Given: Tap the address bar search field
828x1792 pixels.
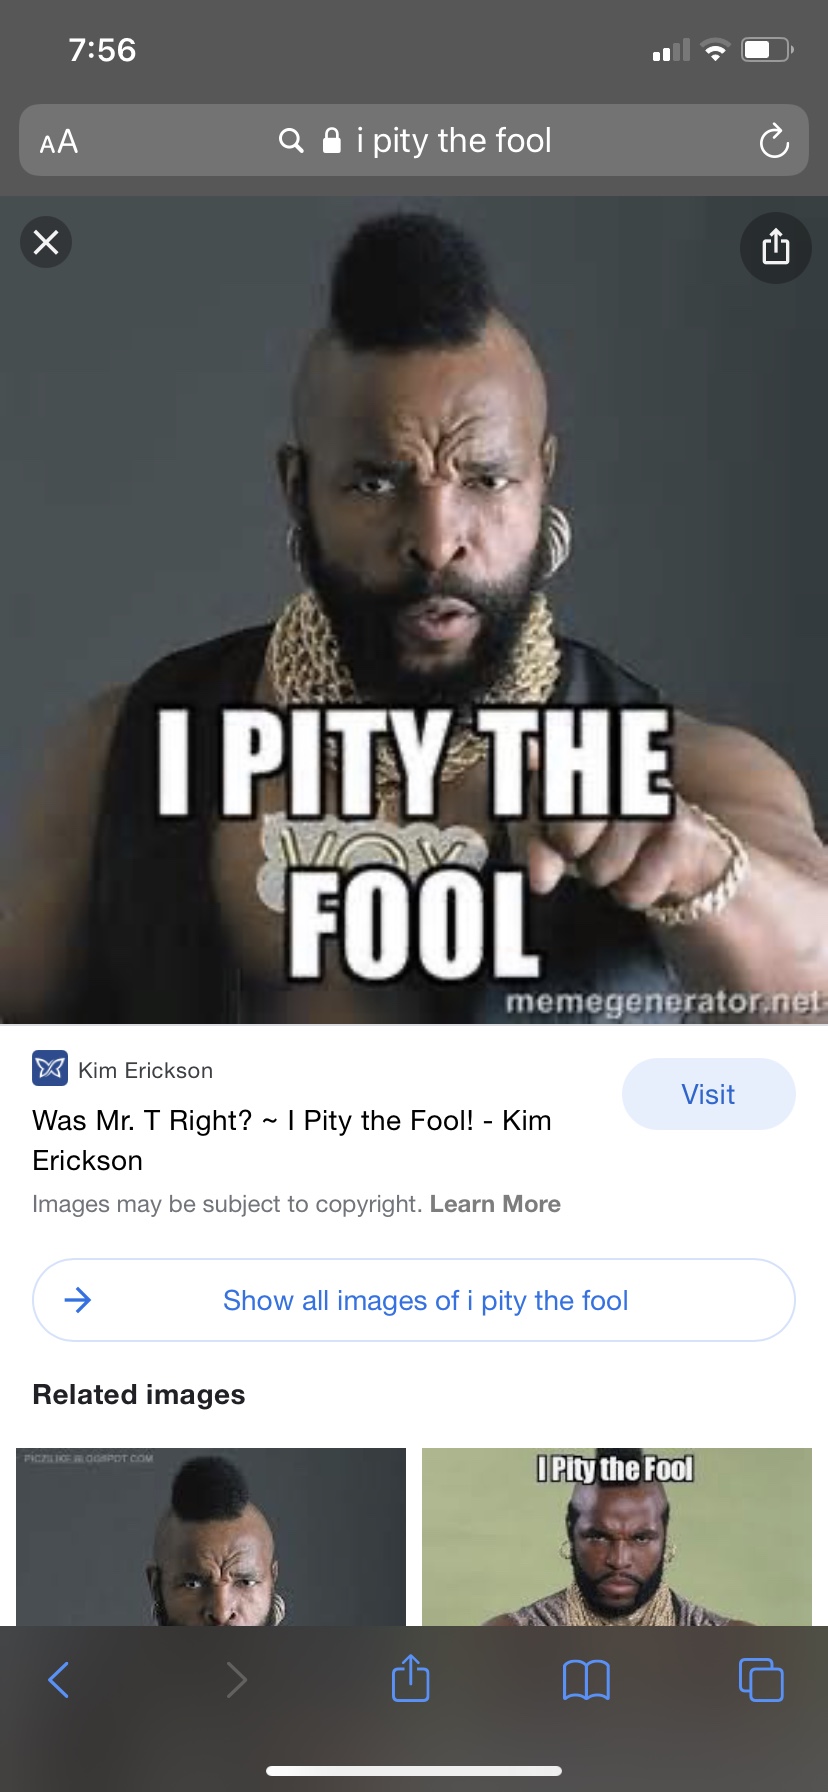Looking at the screenshot, I should pyautogui.click(x=414, y=140).
